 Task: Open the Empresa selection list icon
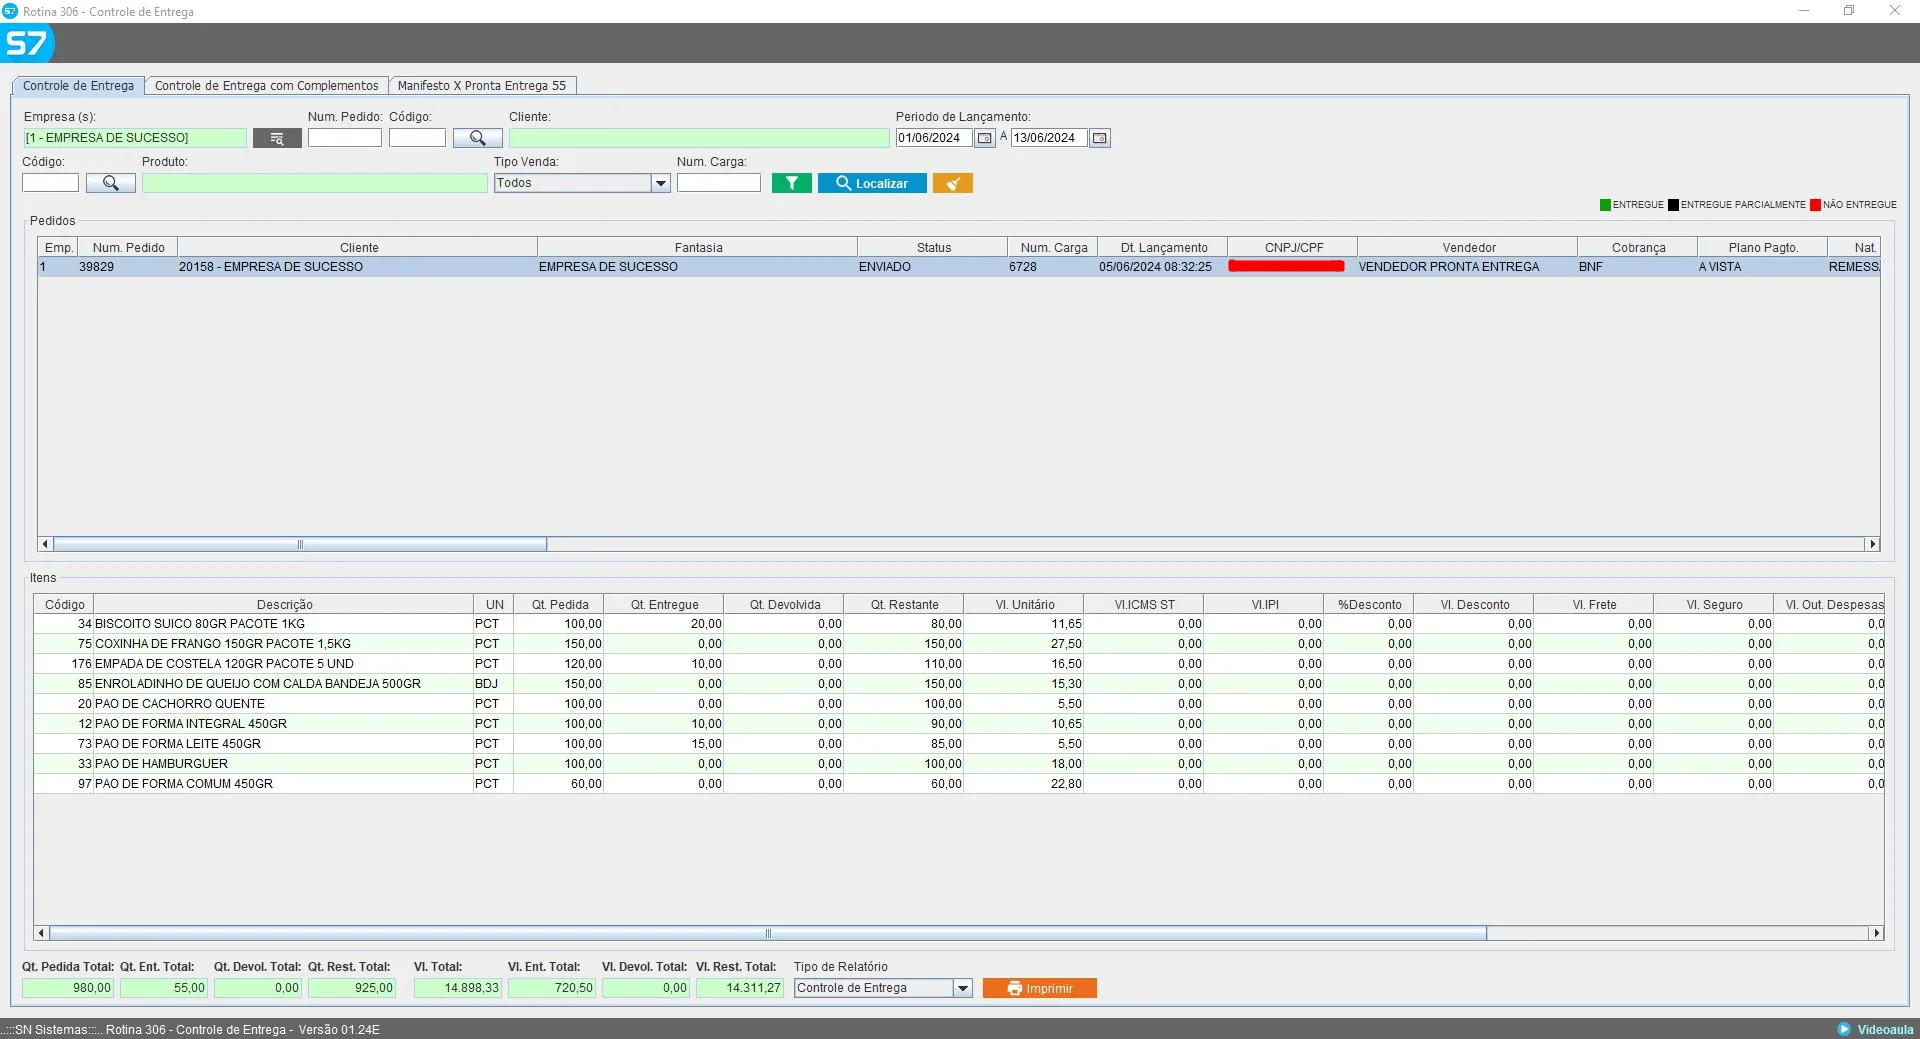[x=277, y=138]
